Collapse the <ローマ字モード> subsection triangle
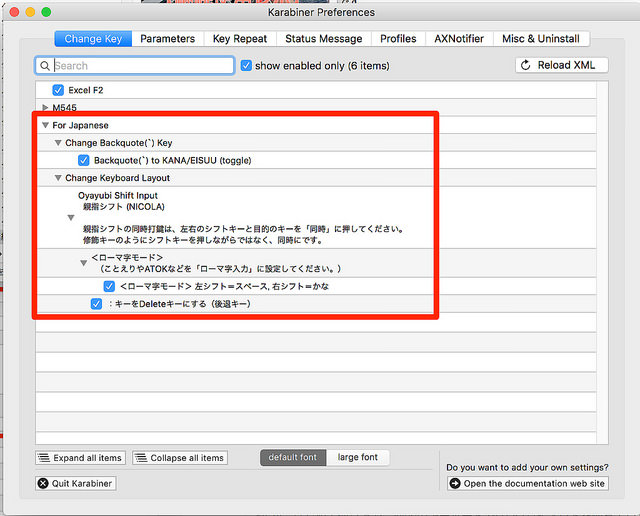 click(x=83, y=263)
